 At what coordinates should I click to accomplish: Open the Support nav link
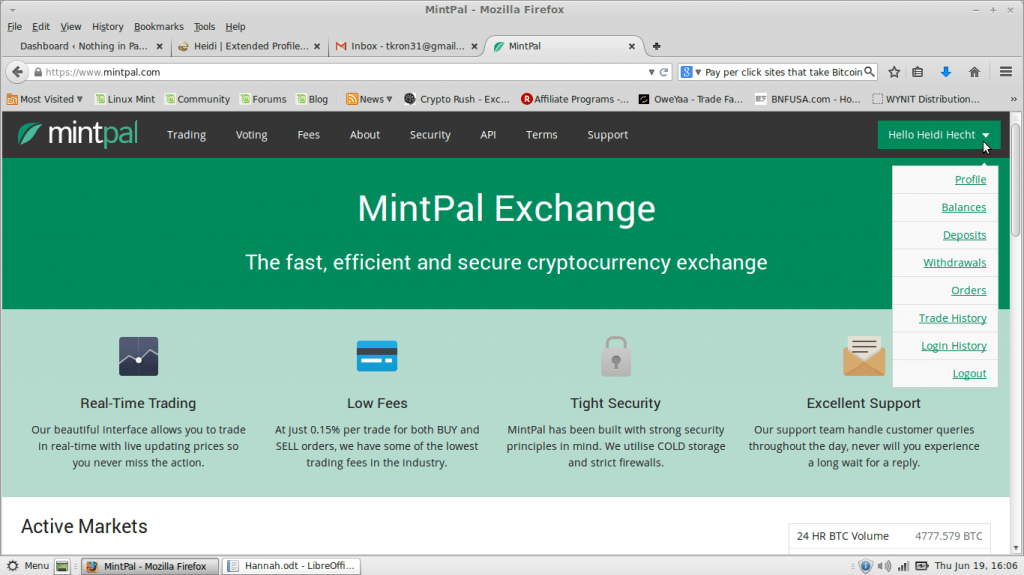click(607, 135)
